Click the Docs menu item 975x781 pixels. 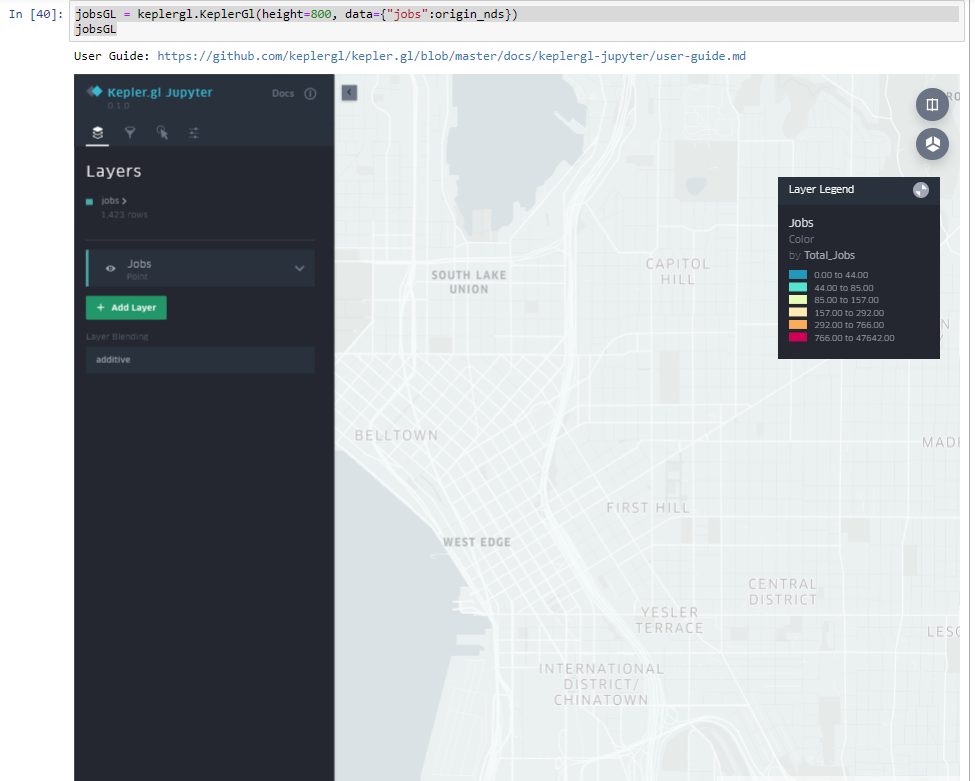pos(284,93)
